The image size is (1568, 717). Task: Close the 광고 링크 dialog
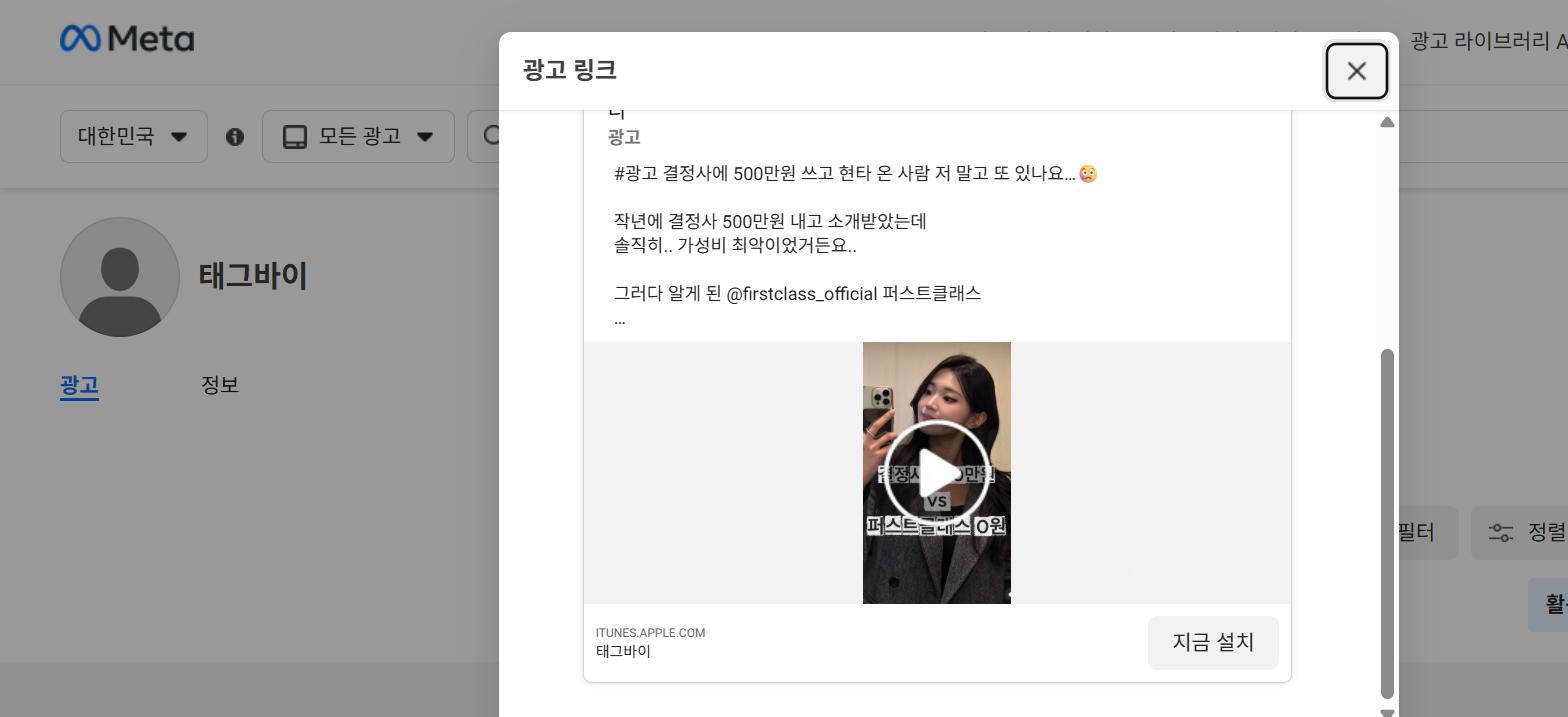[1356, 71]
